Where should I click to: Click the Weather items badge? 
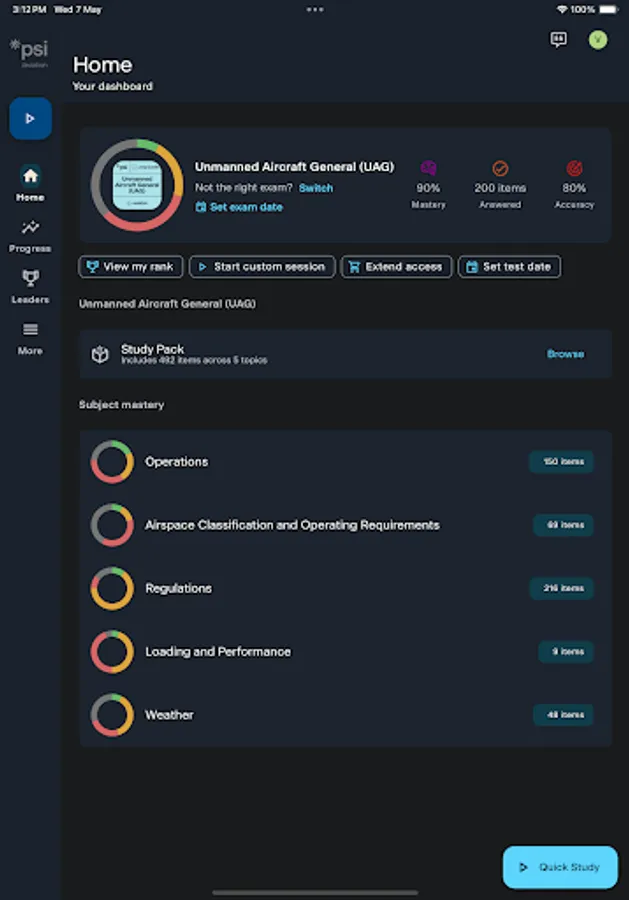(563, 715)
